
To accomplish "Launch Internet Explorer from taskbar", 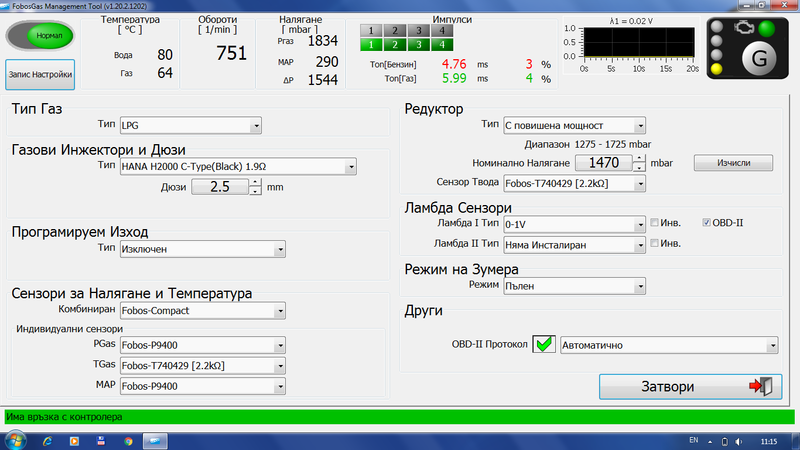I will pyautogui.click(x=47, y=441).
